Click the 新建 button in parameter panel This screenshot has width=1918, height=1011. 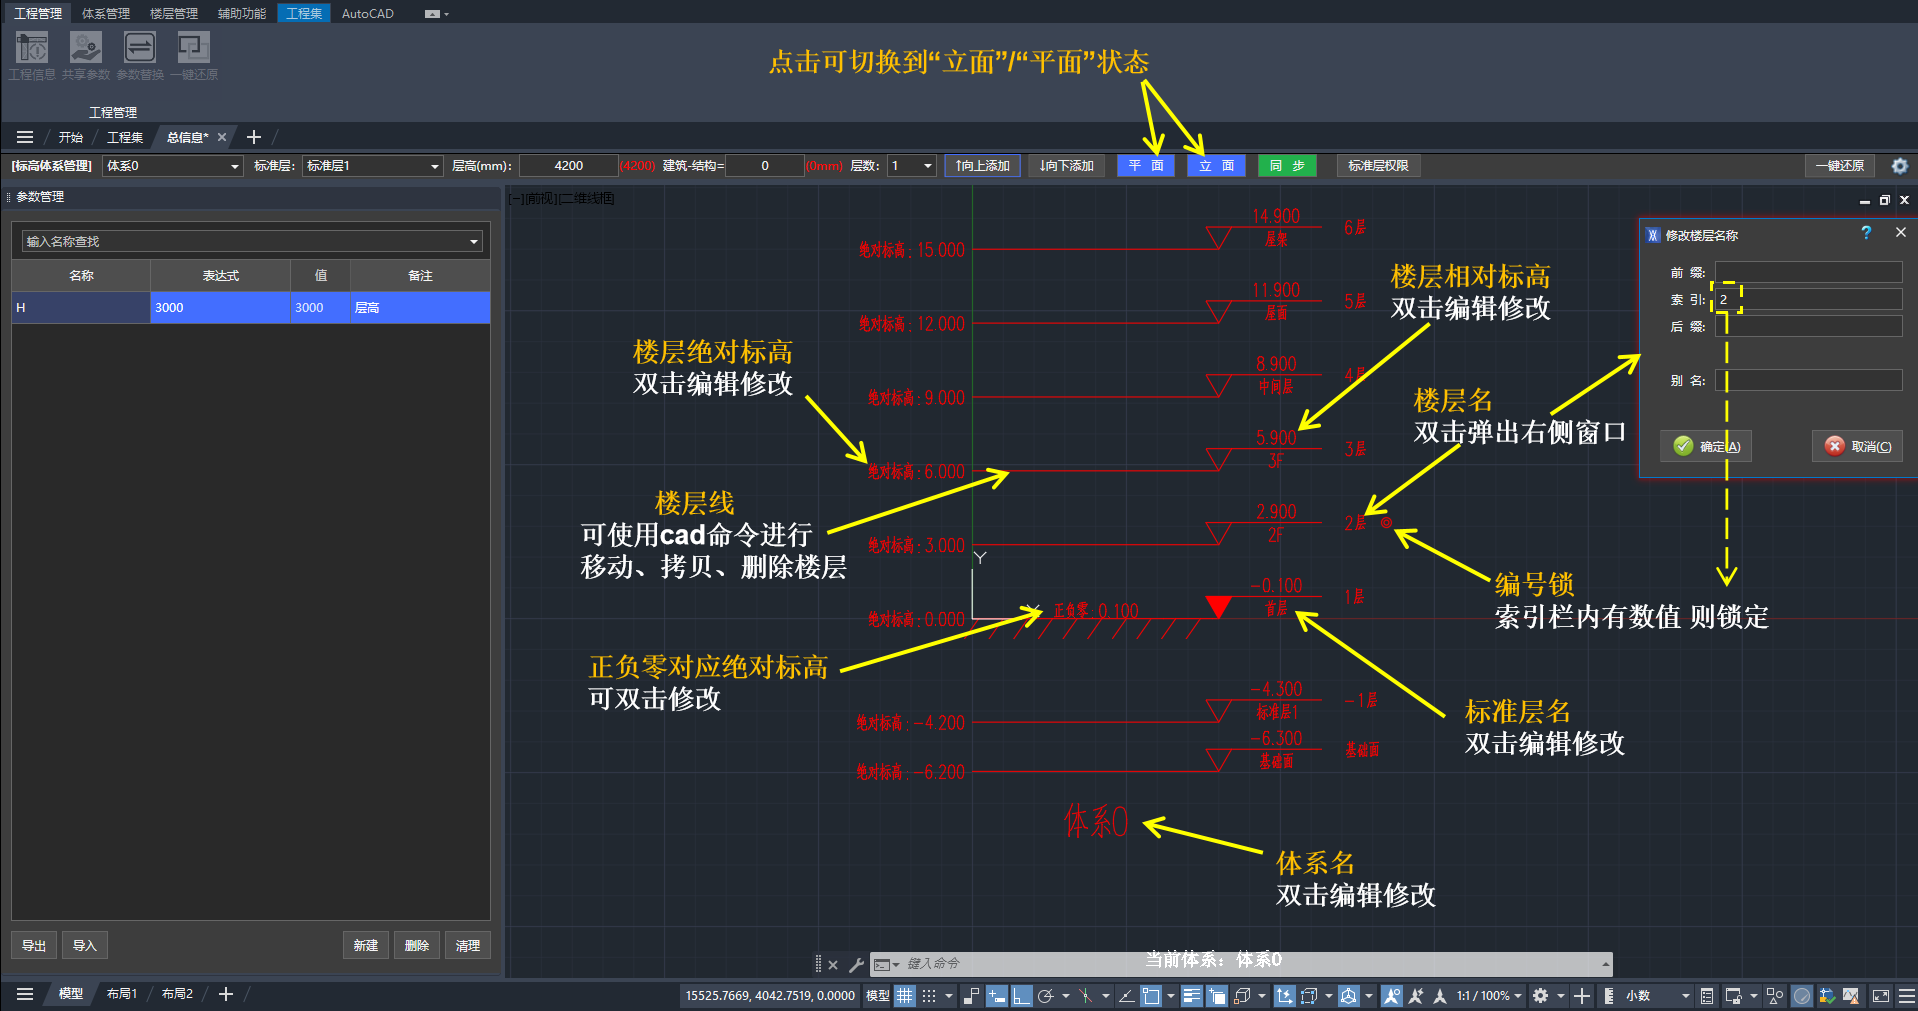pos(366,945)
